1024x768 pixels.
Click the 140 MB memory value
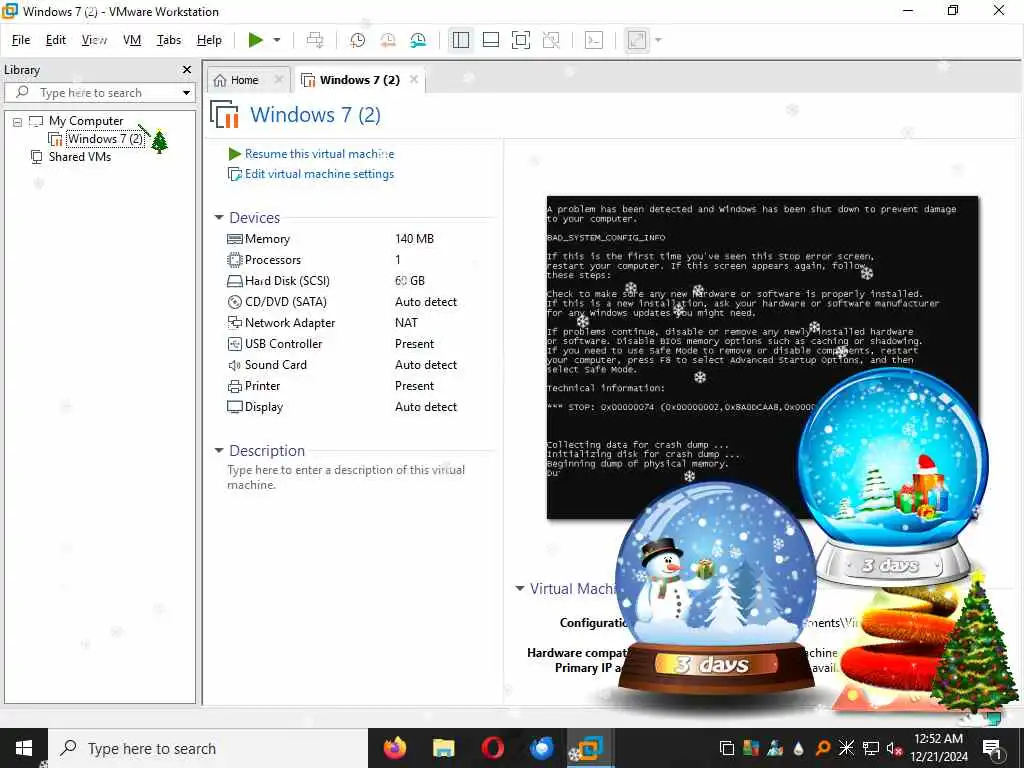click(x=414, y=239)
